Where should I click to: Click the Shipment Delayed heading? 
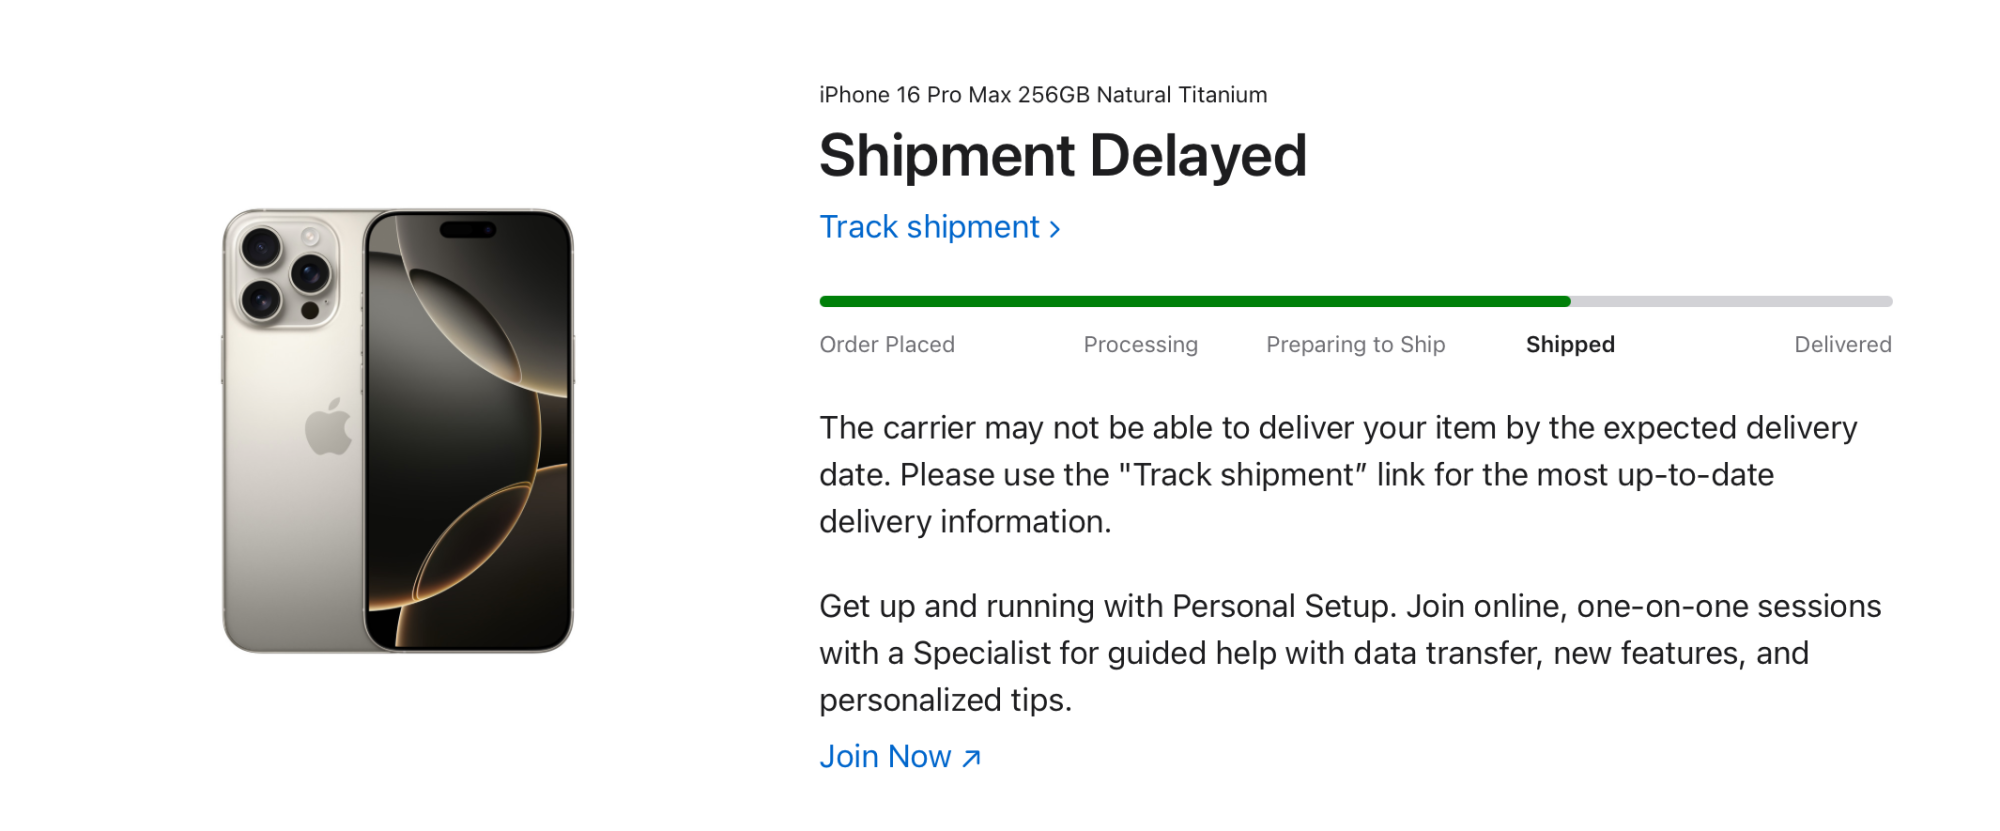tap(1063, 156)
